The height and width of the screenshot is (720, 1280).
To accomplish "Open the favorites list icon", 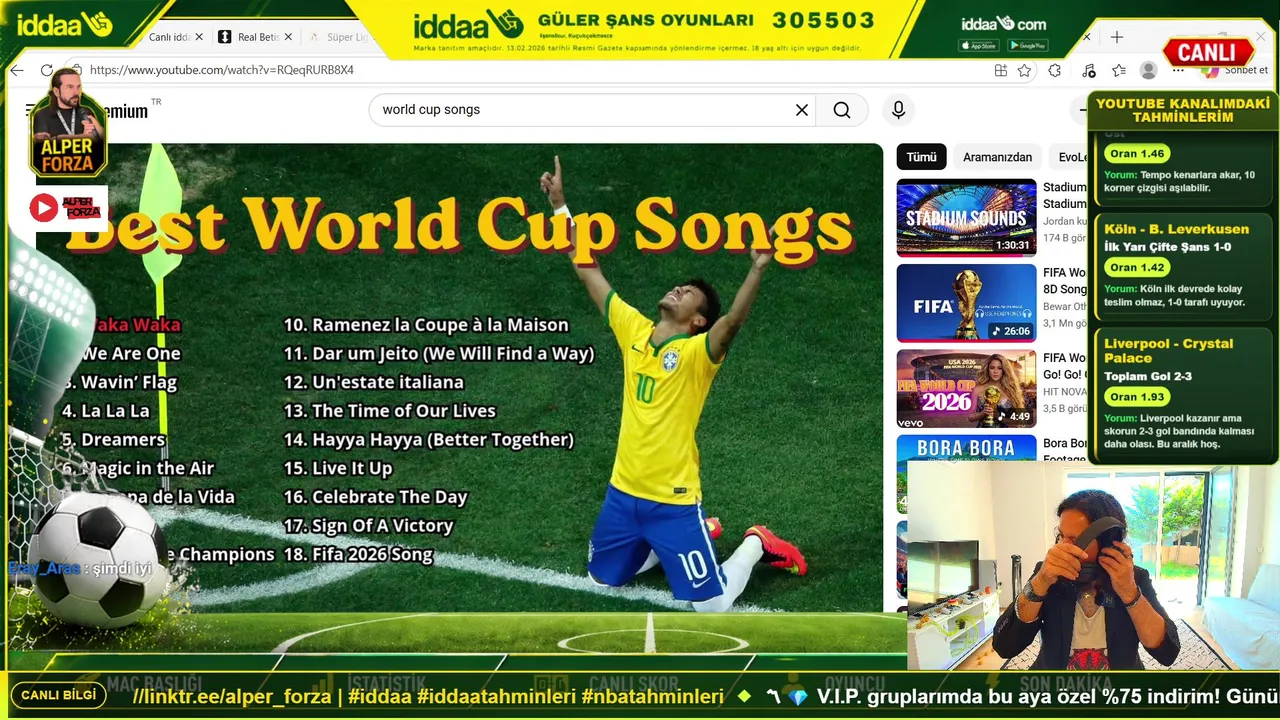I will click(x=1119, y=70).
